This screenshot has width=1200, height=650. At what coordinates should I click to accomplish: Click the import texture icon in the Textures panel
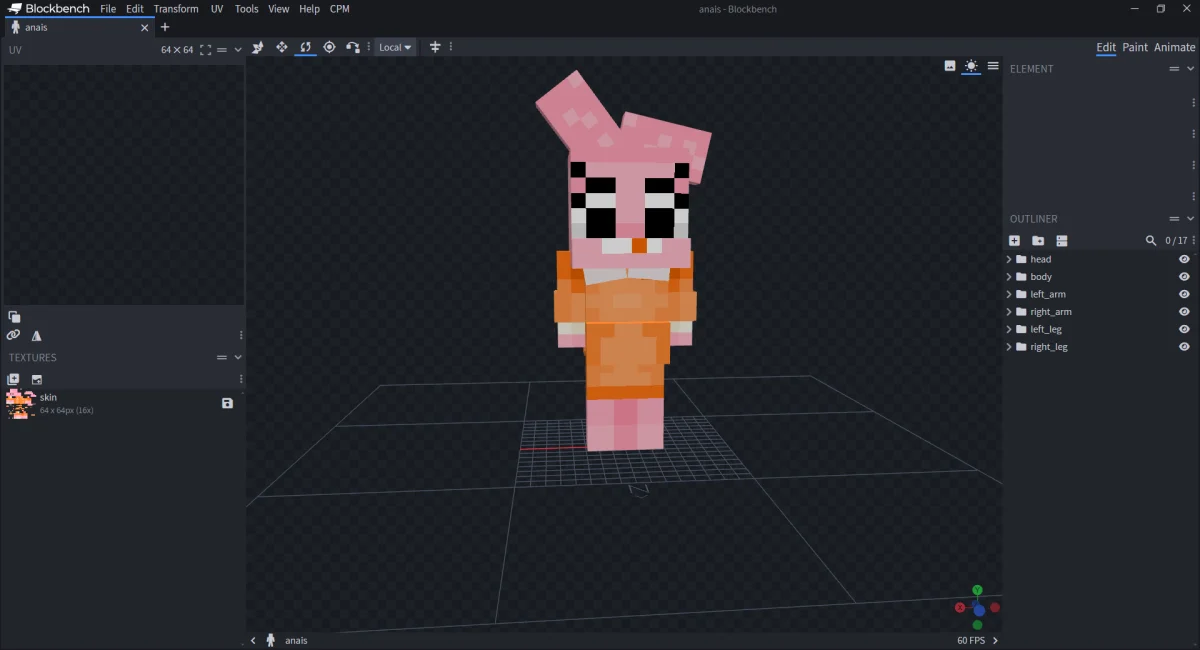coord(37,379)
